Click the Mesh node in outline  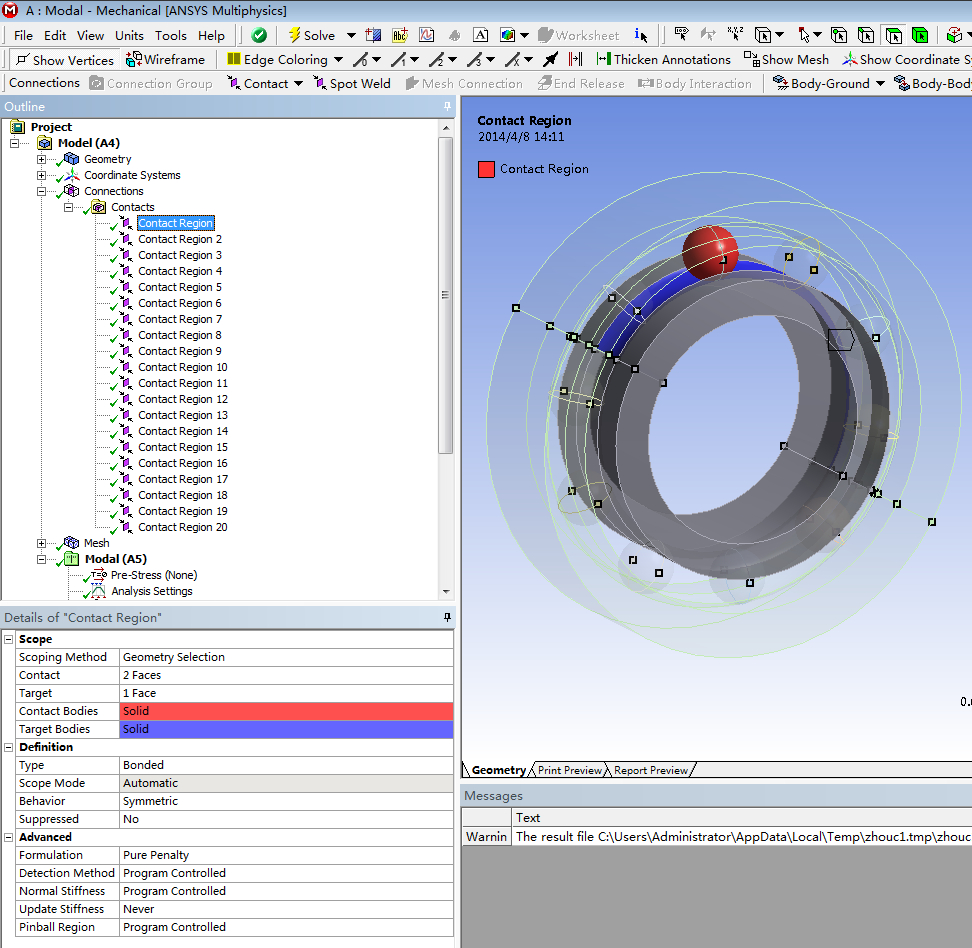point(96,543)
